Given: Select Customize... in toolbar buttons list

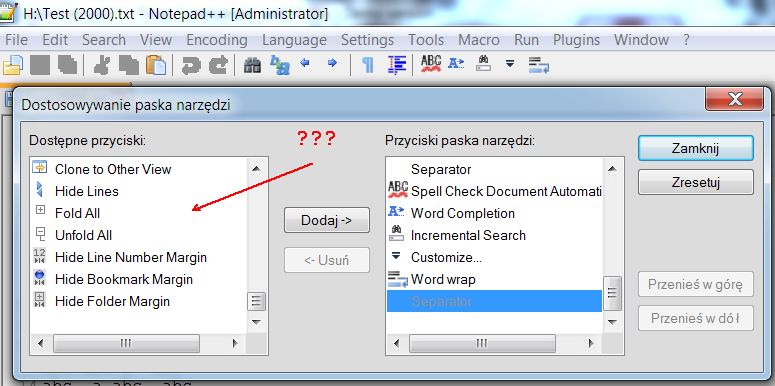Looking at the screenshot, I should pos(494,257).
